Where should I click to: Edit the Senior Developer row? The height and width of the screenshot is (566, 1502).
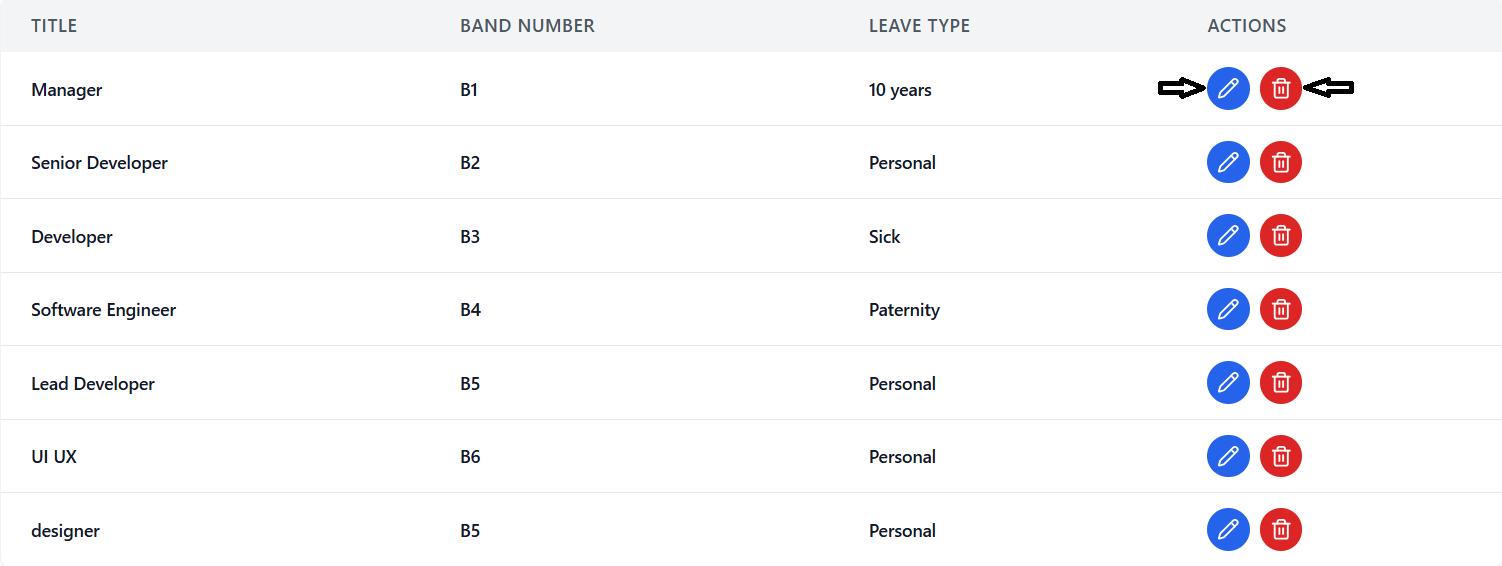(1228, 162)
